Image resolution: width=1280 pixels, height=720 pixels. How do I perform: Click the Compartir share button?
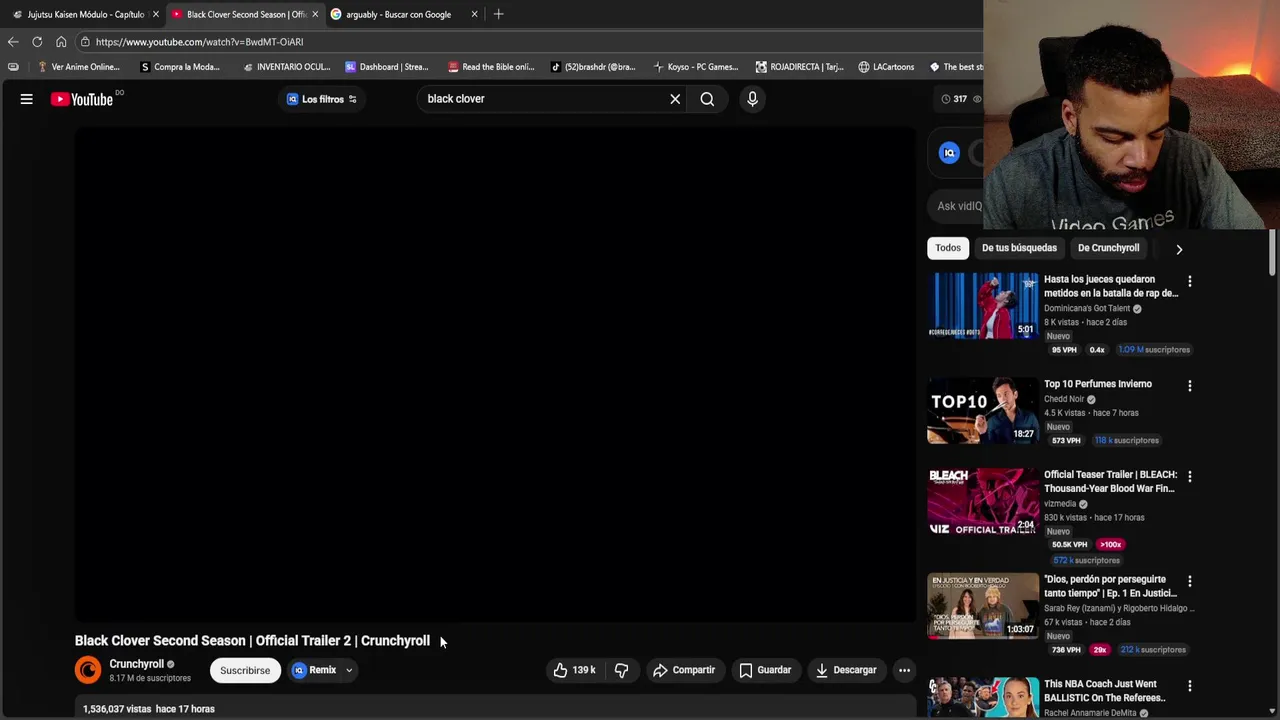coord(684,670)
